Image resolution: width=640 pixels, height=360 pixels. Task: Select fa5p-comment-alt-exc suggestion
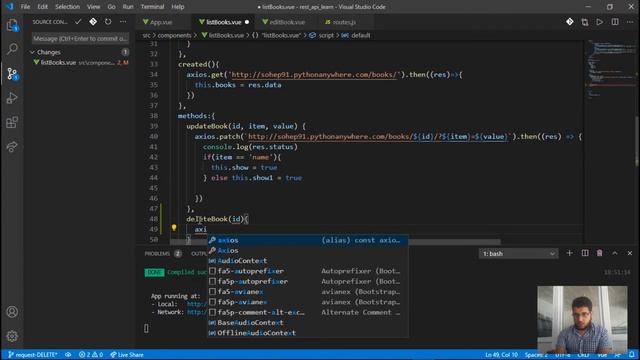pyautogui.click(x=308, y=312)
